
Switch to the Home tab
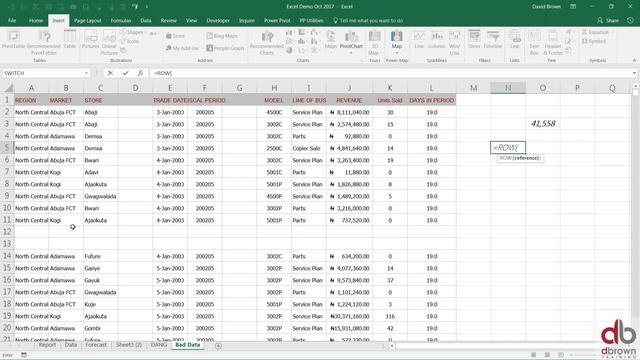[x=36, y=20]
